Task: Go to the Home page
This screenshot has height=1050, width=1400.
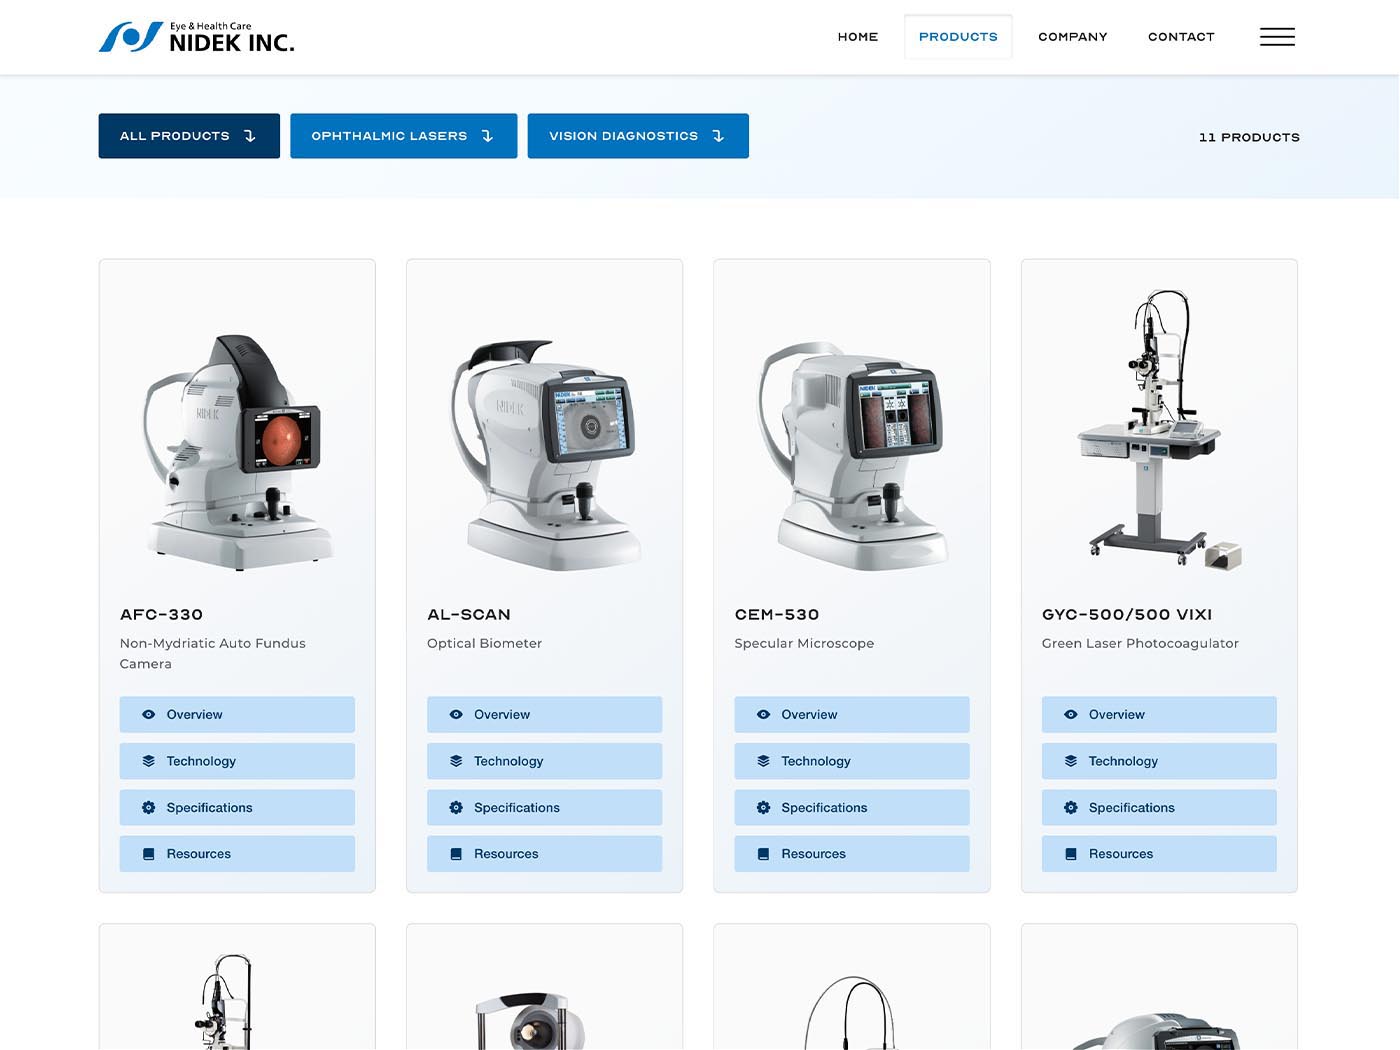Action: (858, 37)
